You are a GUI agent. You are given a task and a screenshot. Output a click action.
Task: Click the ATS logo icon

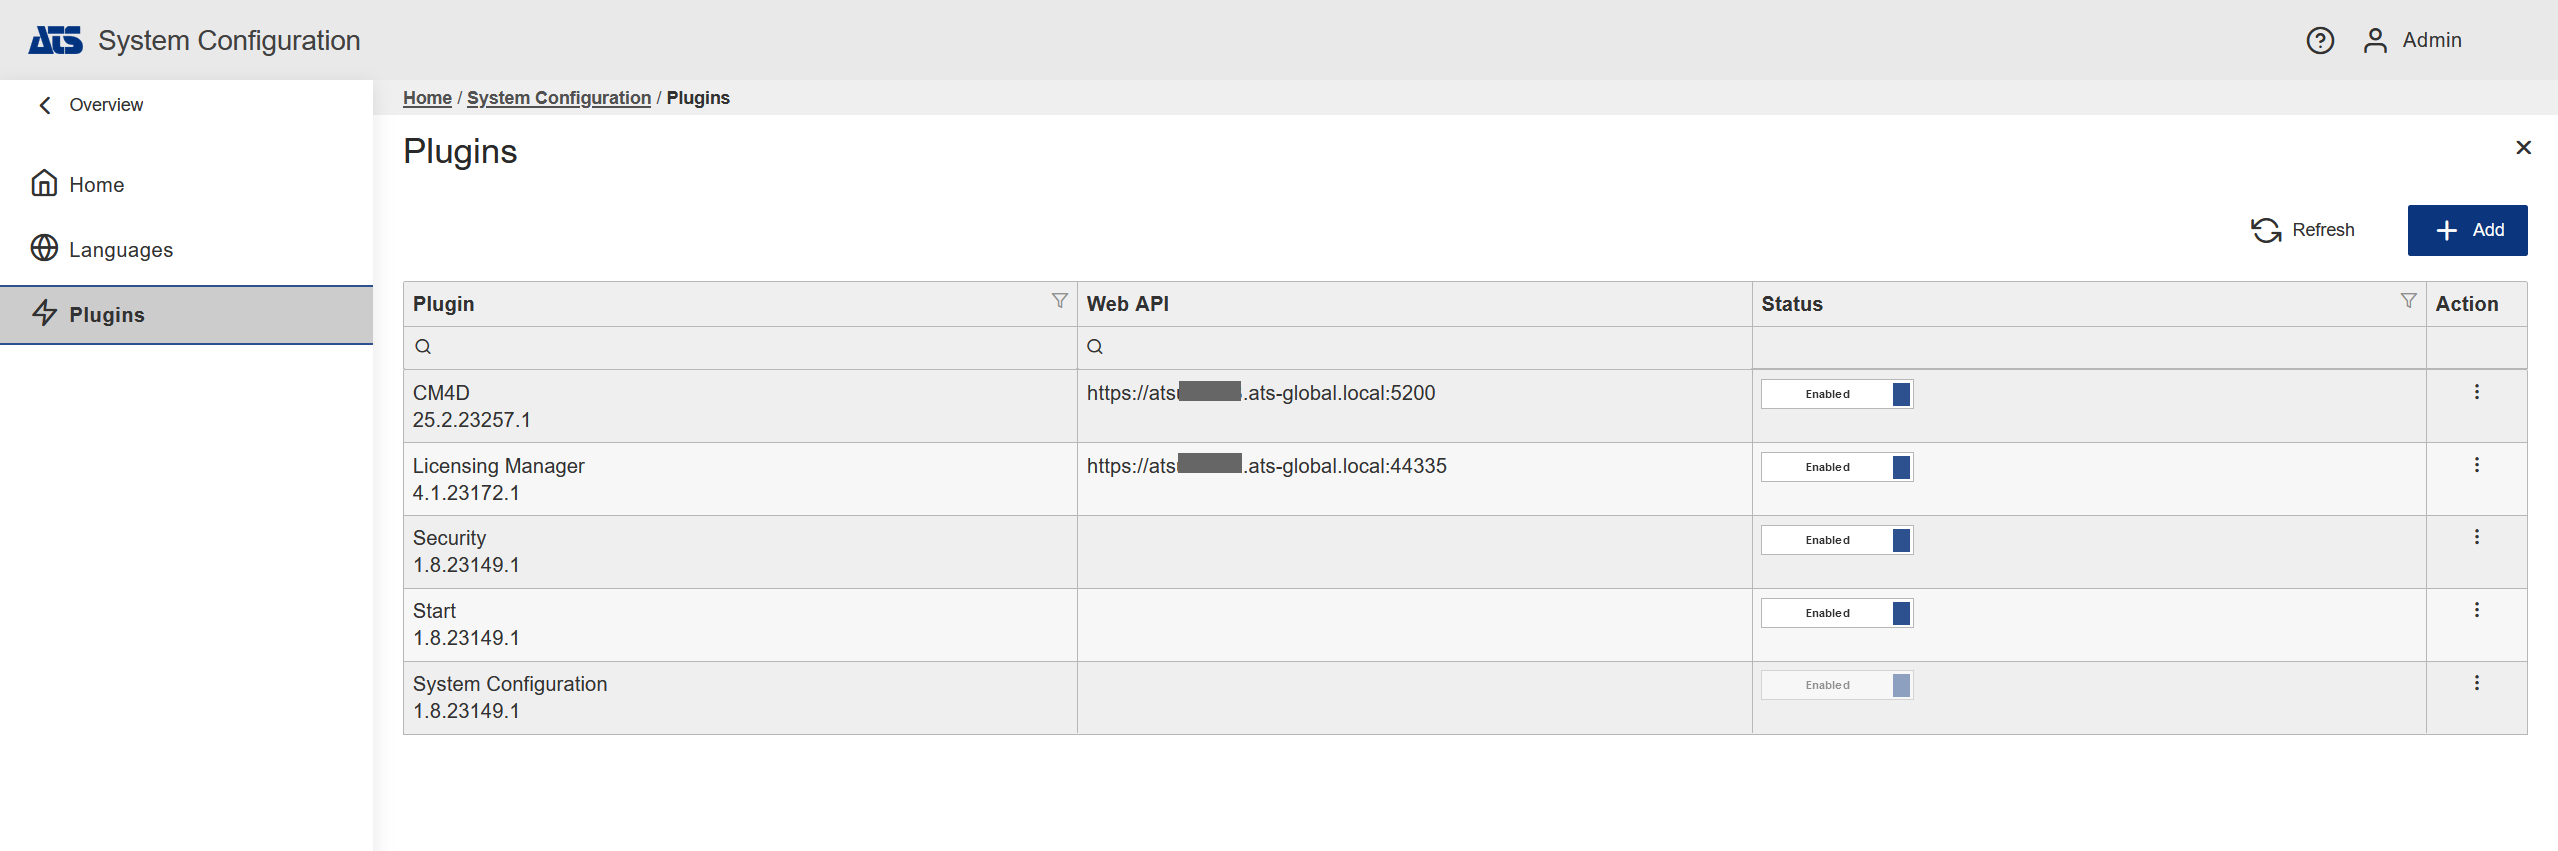point(55,40)
